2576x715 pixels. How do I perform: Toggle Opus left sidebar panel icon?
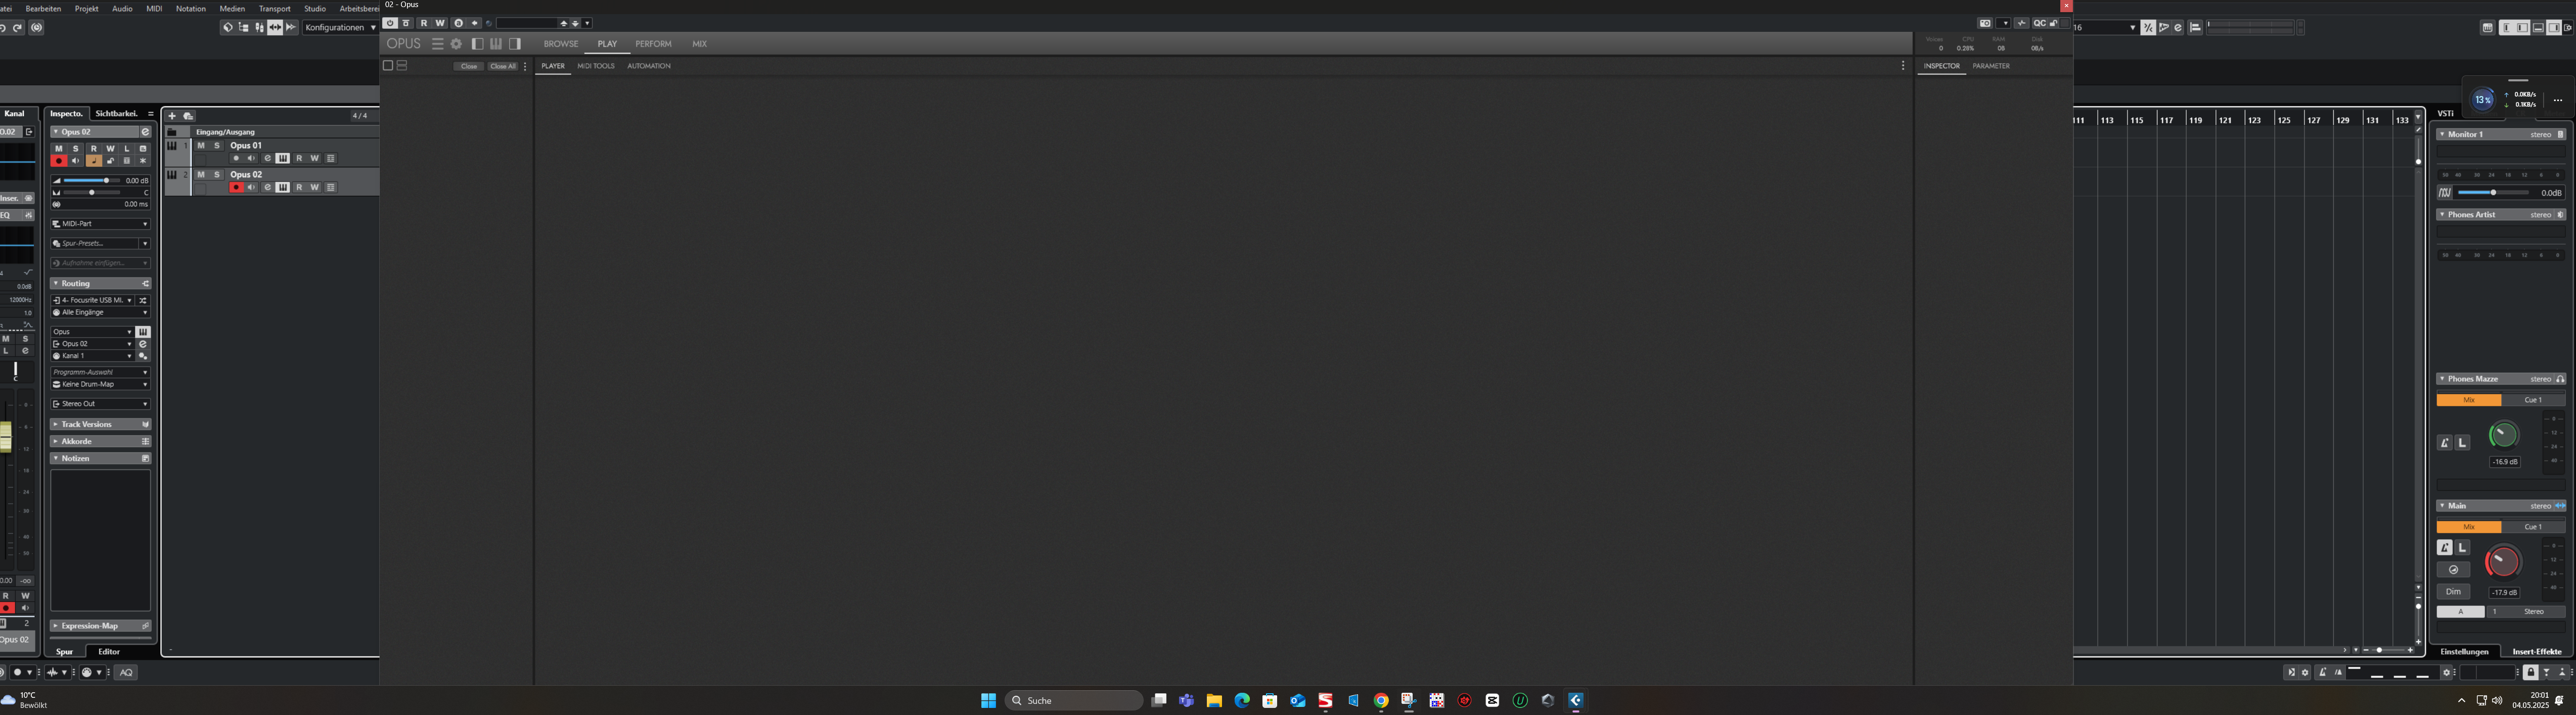coord(477,44)
